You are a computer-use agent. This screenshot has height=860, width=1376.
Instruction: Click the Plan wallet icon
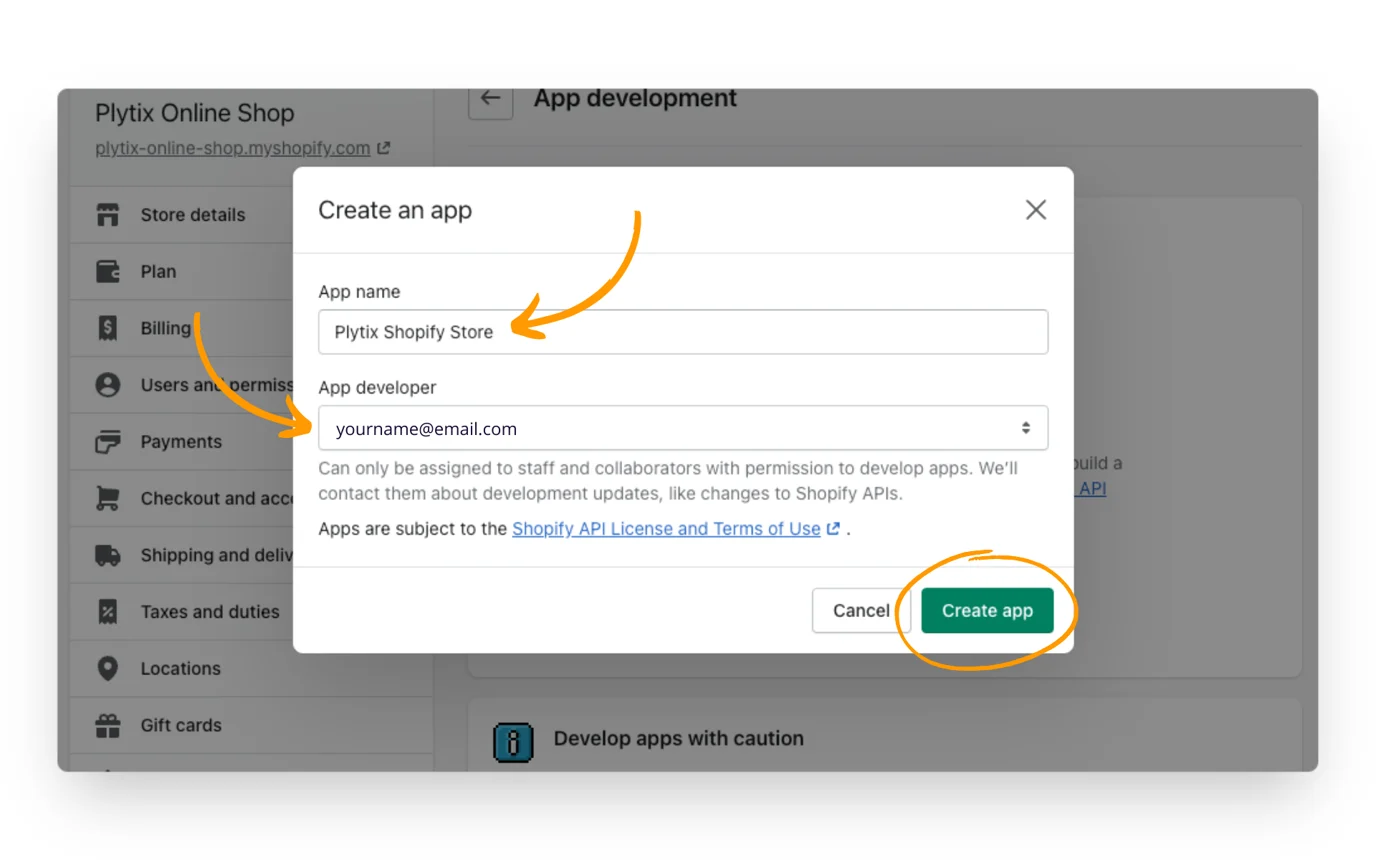[107, 272]
